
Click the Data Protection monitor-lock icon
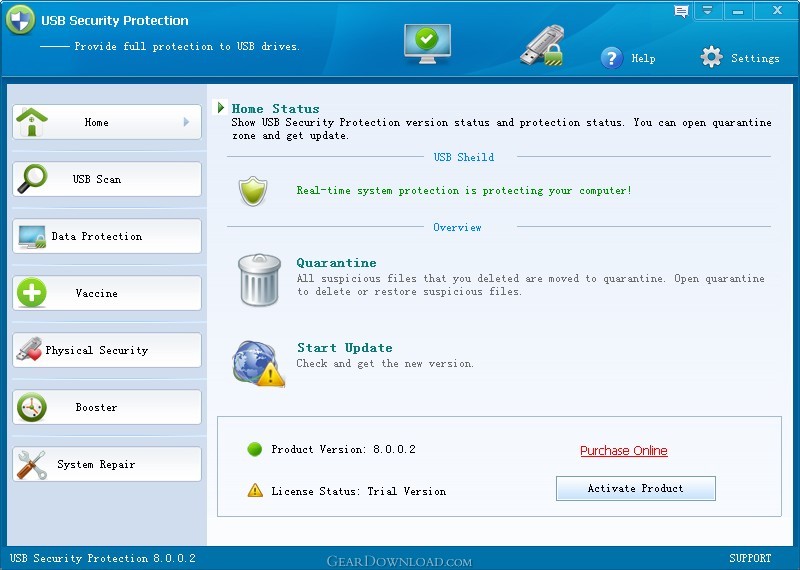[32, 236]
